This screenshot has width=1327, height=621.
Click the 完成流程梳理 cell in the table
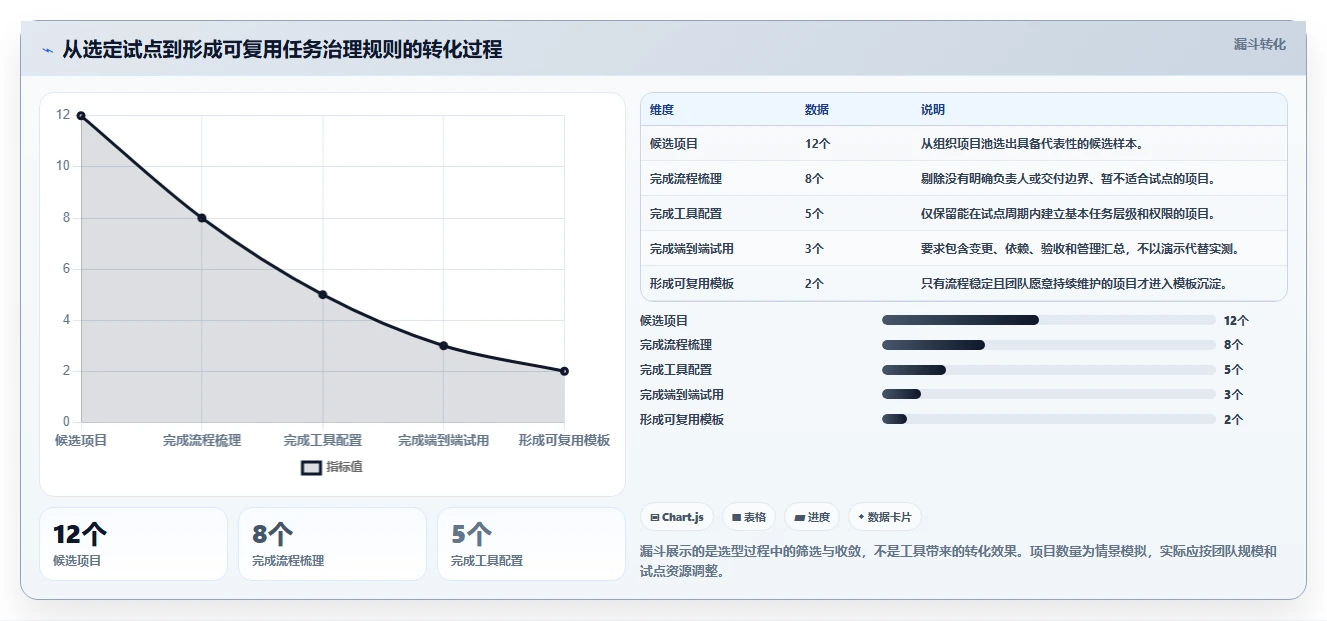point(686,179)
